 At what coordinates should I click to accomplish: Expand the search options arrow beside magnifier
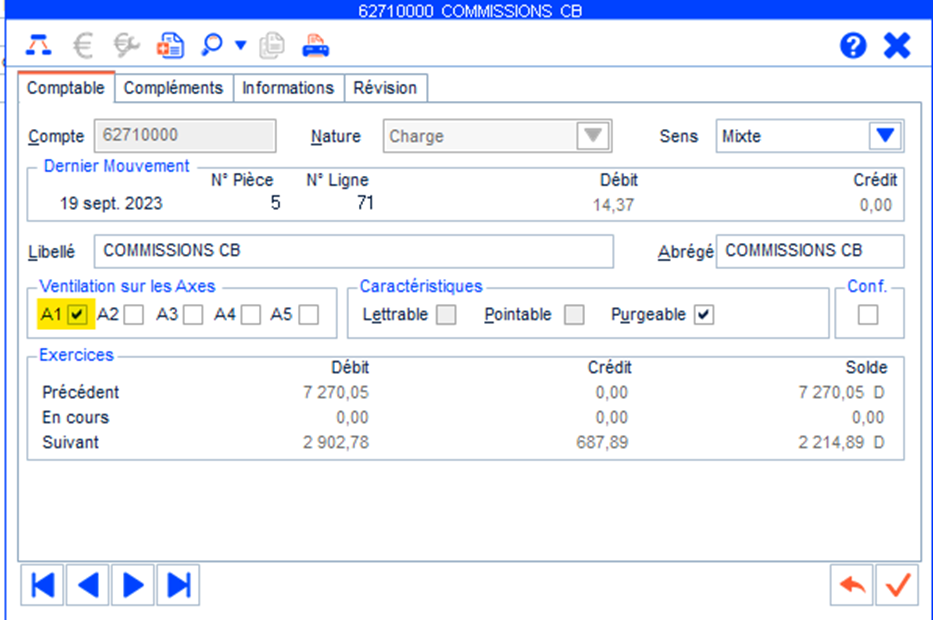click(x=240, y=45)
